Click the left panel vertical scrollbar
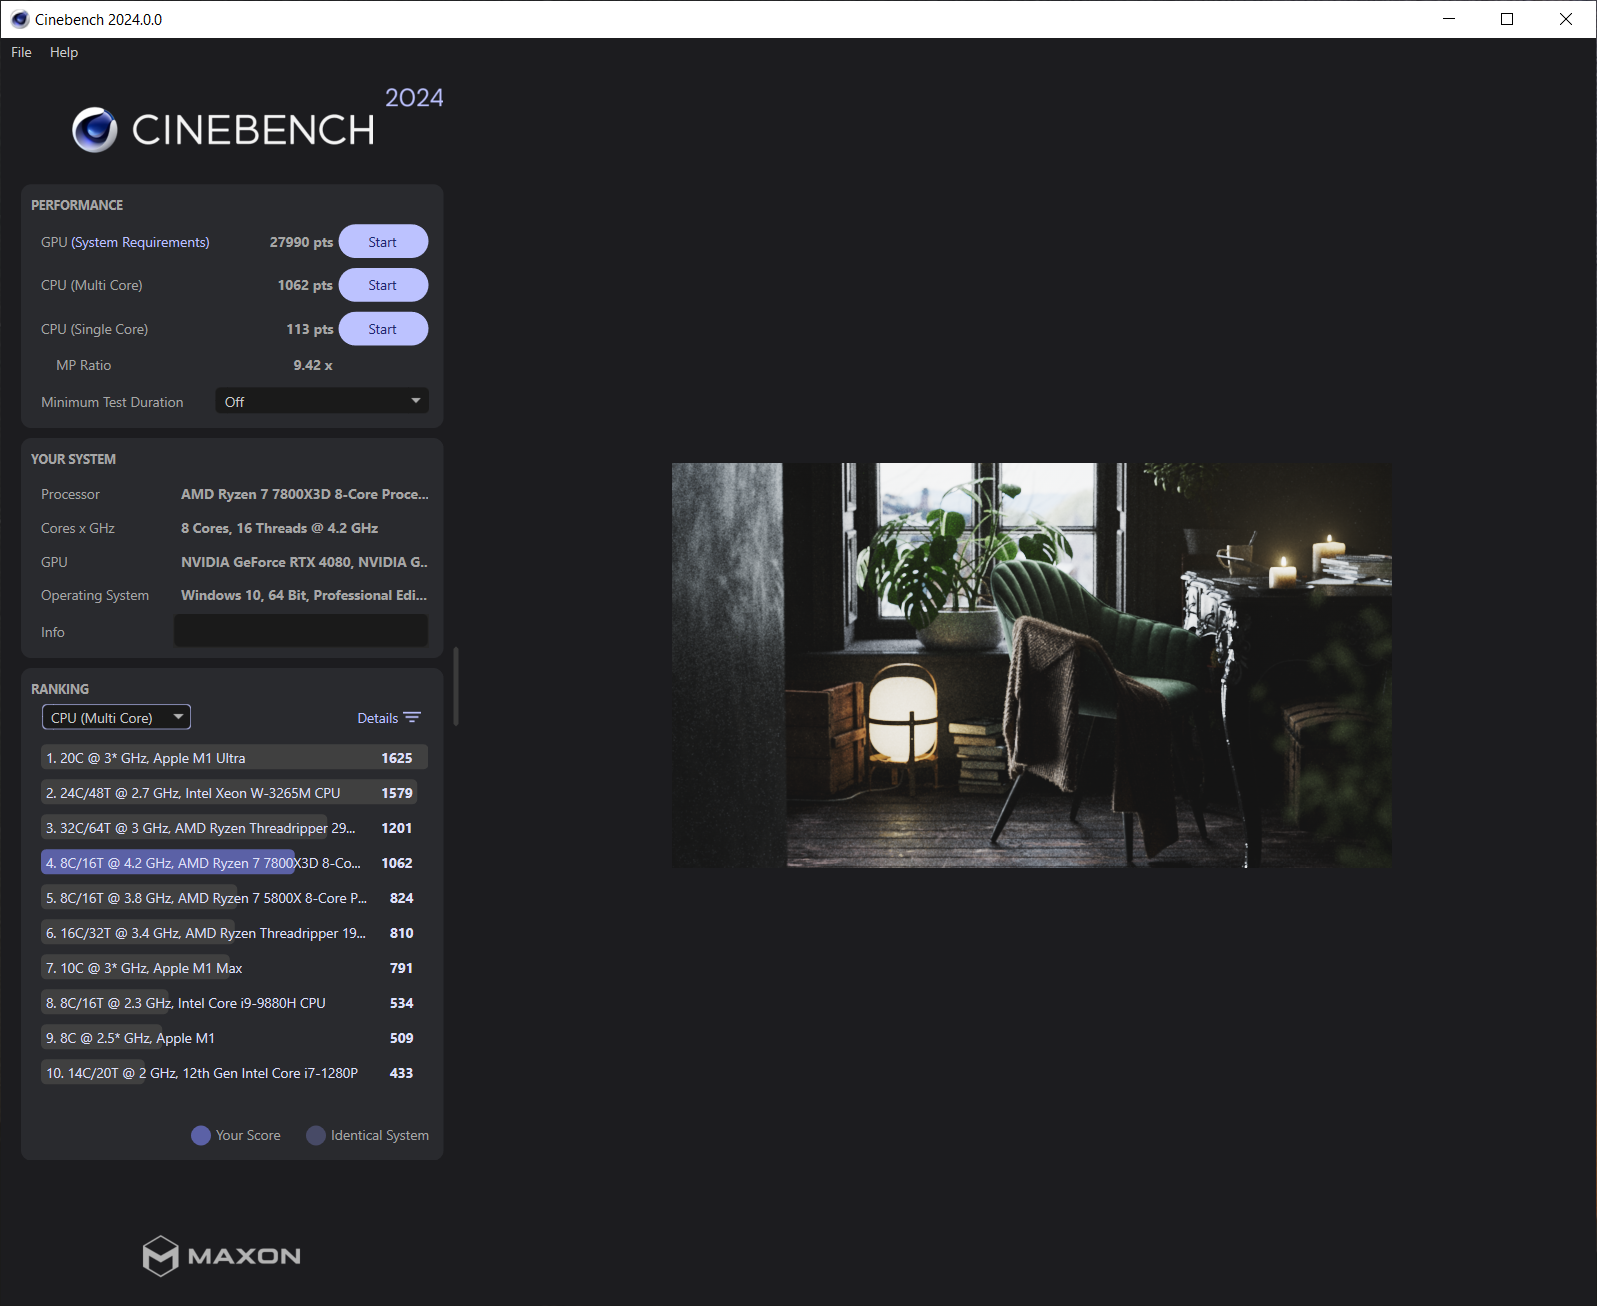 click(456, 686)
